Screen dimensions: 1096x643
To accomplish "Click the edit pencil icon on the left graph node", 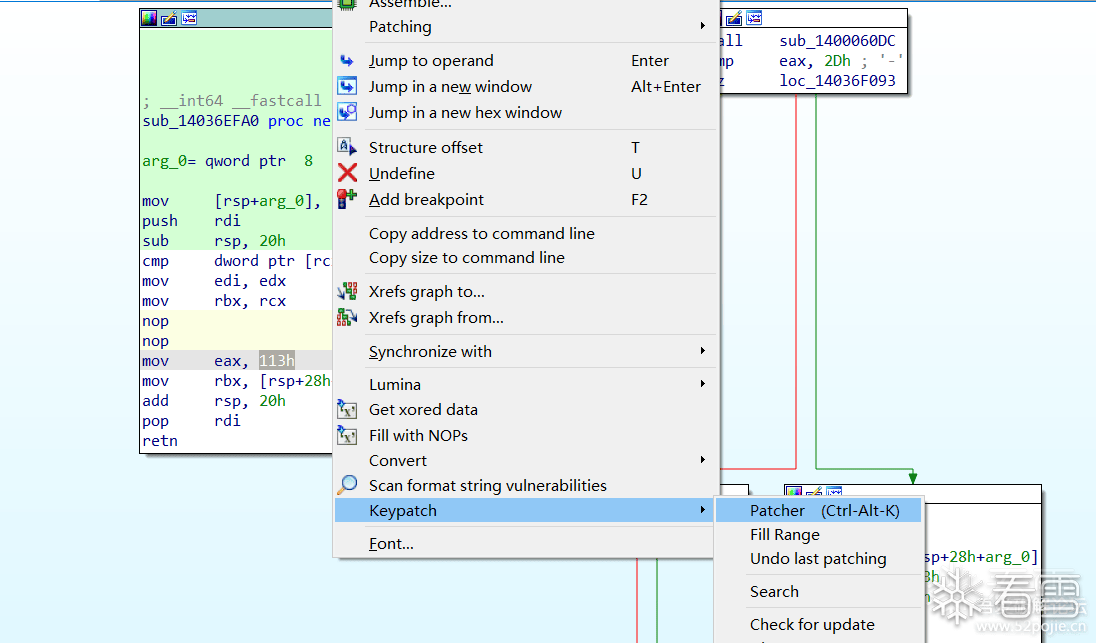I will point(169,18).
